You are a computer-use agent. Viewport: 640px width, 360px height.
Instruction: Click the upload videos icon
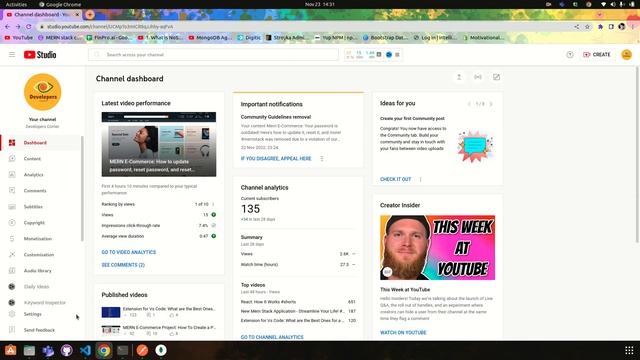coord(459,77)
